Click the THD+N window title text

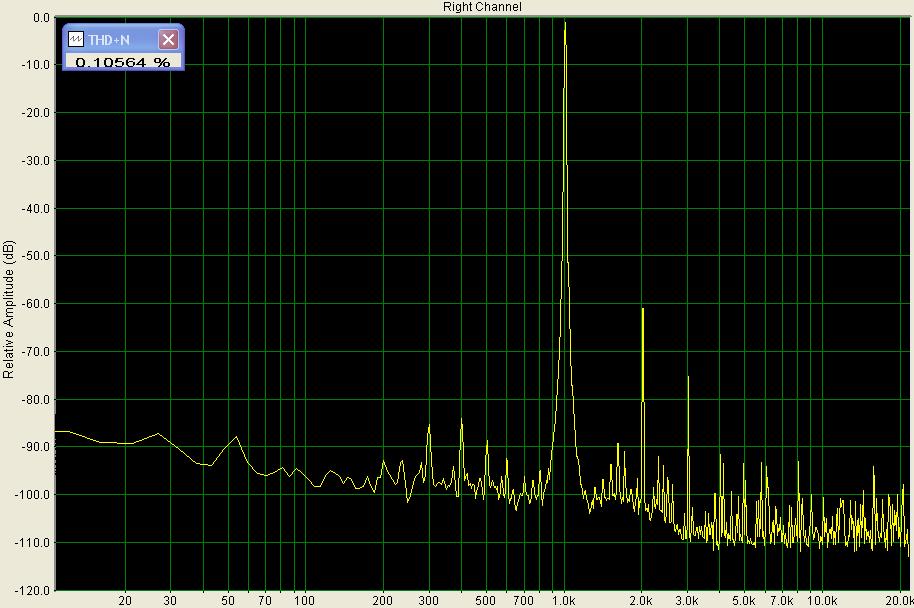109,40
